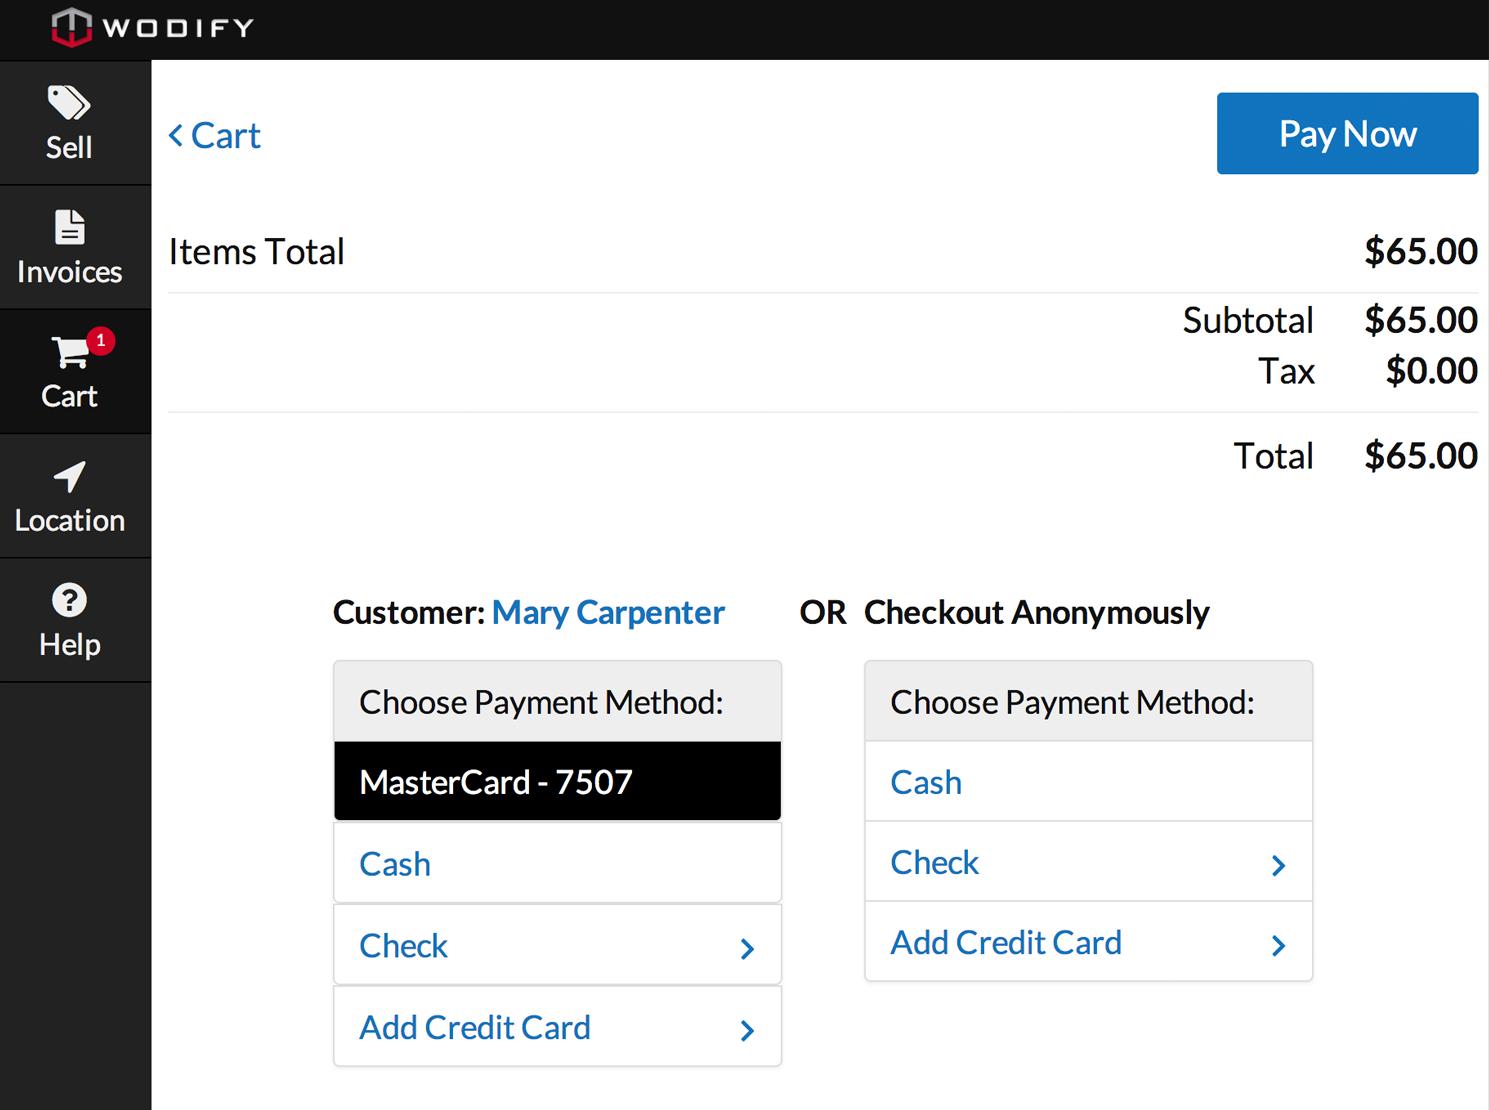The height and width of the screenshot is (1110, 1489).
Task: Click the Pay Now button
Action: tap(1346, 133)
